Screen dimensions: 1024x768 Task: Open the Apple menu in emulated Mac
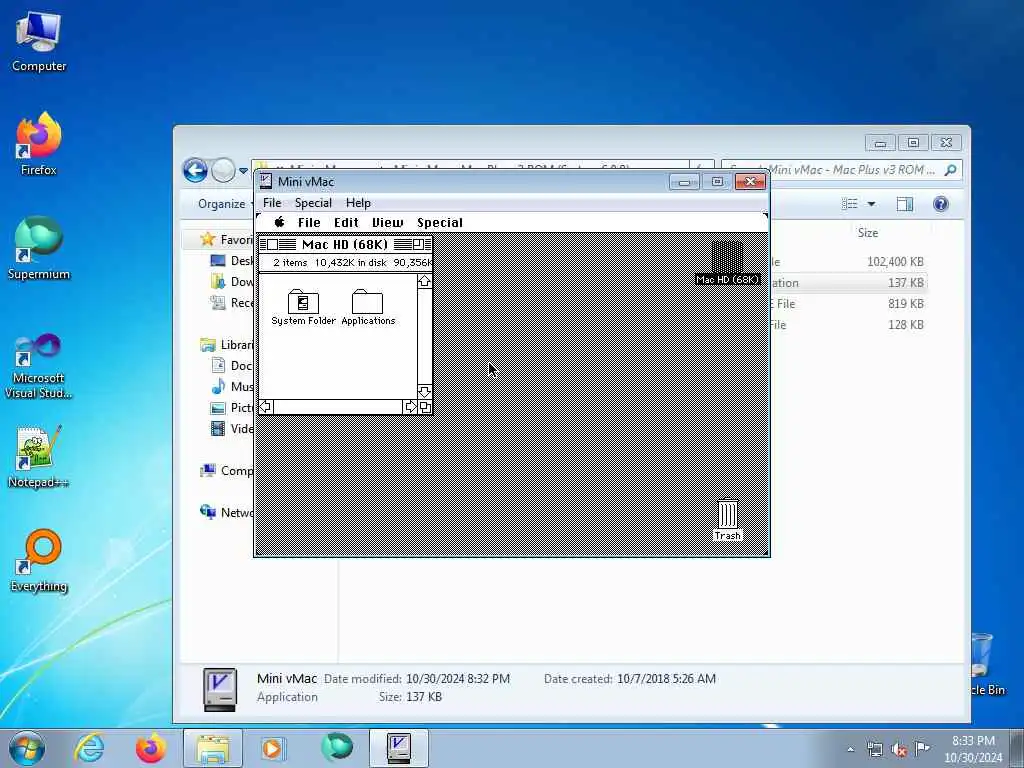[x=280, y=222]
